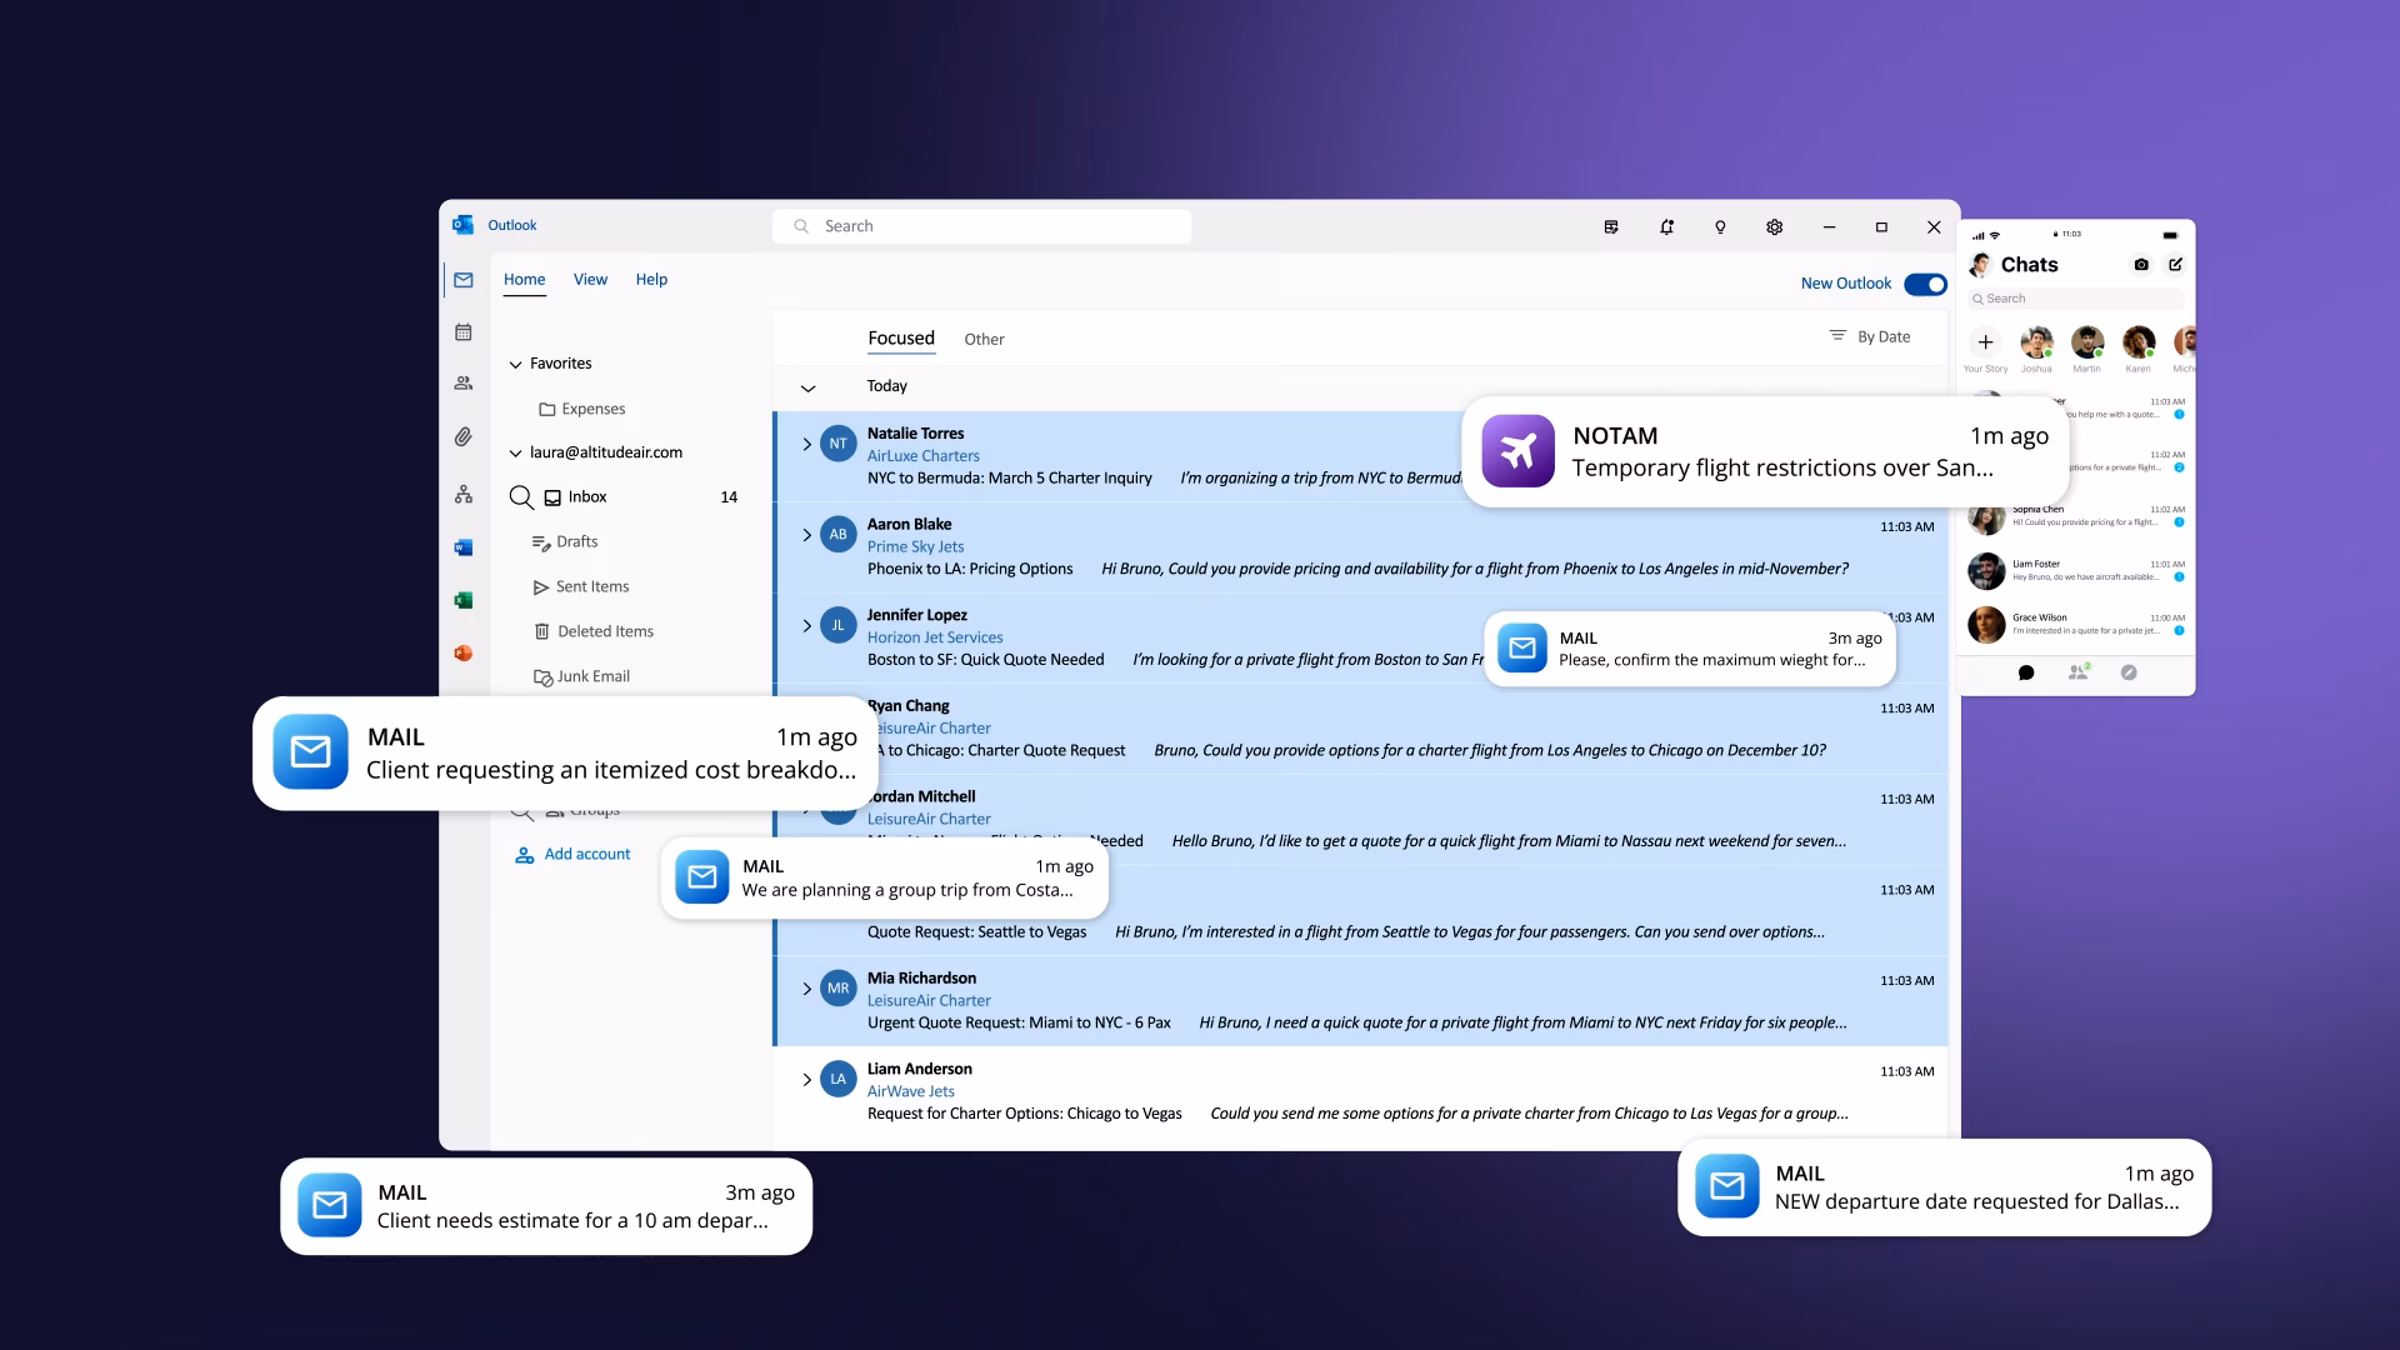Open the Calendar icon in Outlook sidebar
Image resolution: width=2400 pixels, height=1350 pixels.
click(463, 332)
